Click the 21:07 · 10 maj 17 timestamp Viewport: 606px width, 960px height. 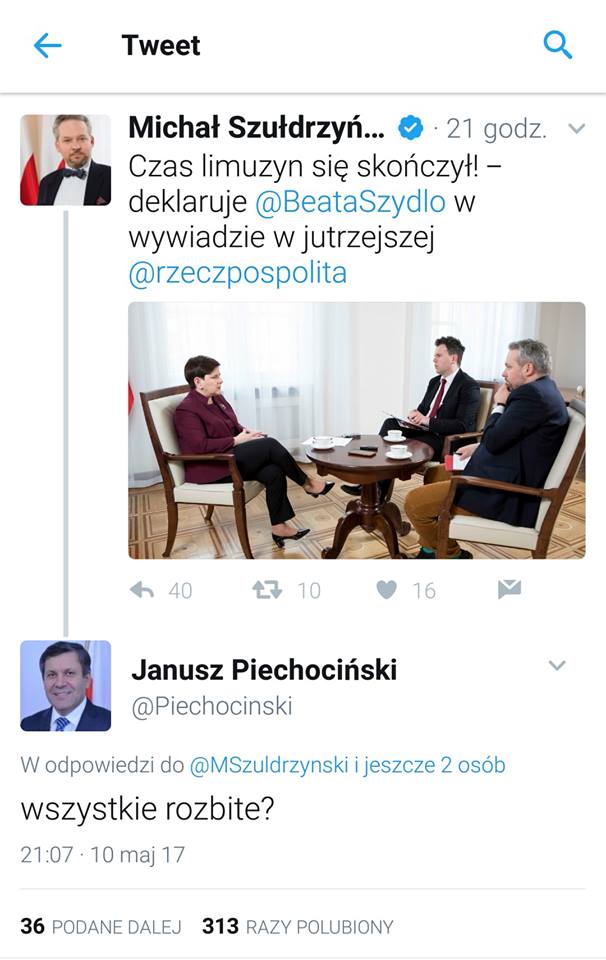click(103, 854)
